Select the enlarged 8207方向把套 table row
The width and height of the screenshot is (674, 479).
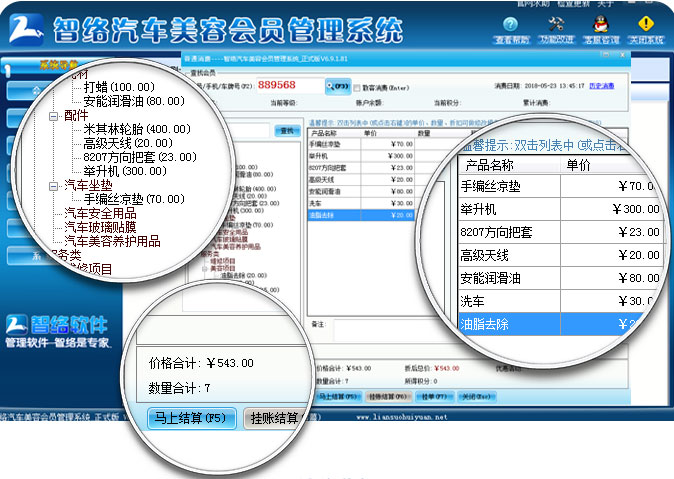coord(560,233)
